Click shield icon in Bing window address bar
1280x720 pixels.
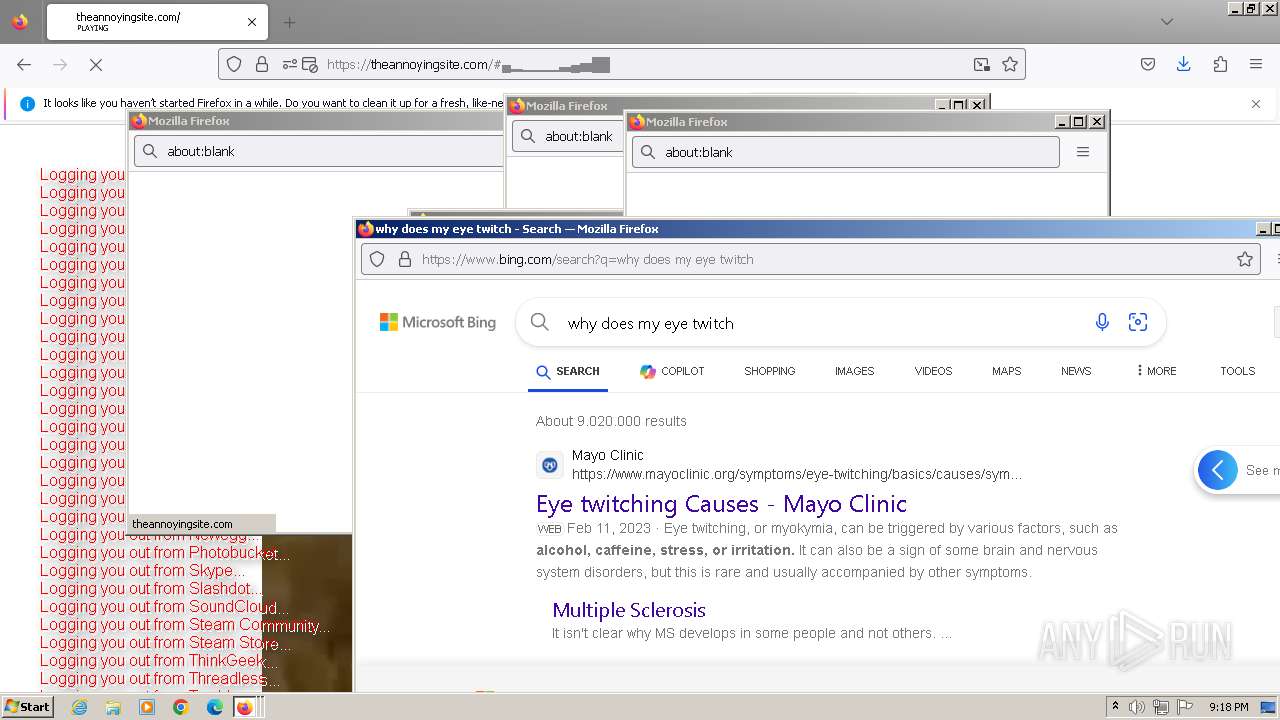377,259
